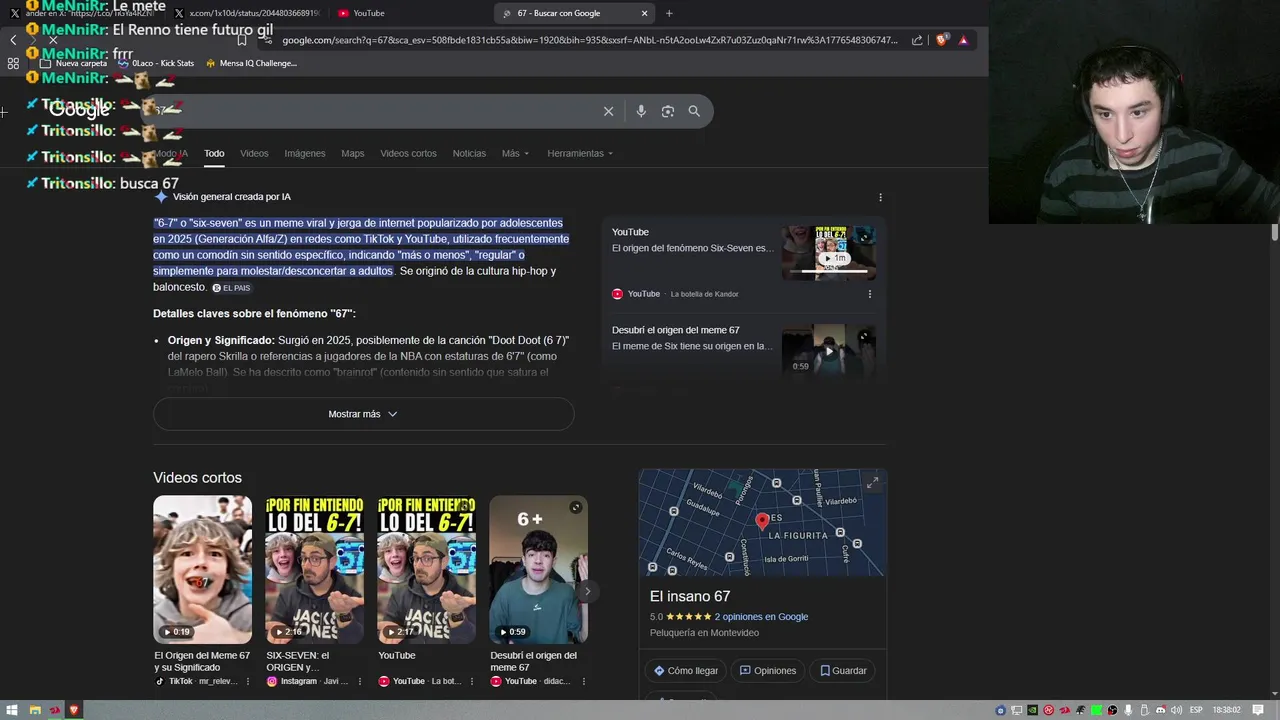Switch to the Videos cortos tab

click(x=408, y=153)
